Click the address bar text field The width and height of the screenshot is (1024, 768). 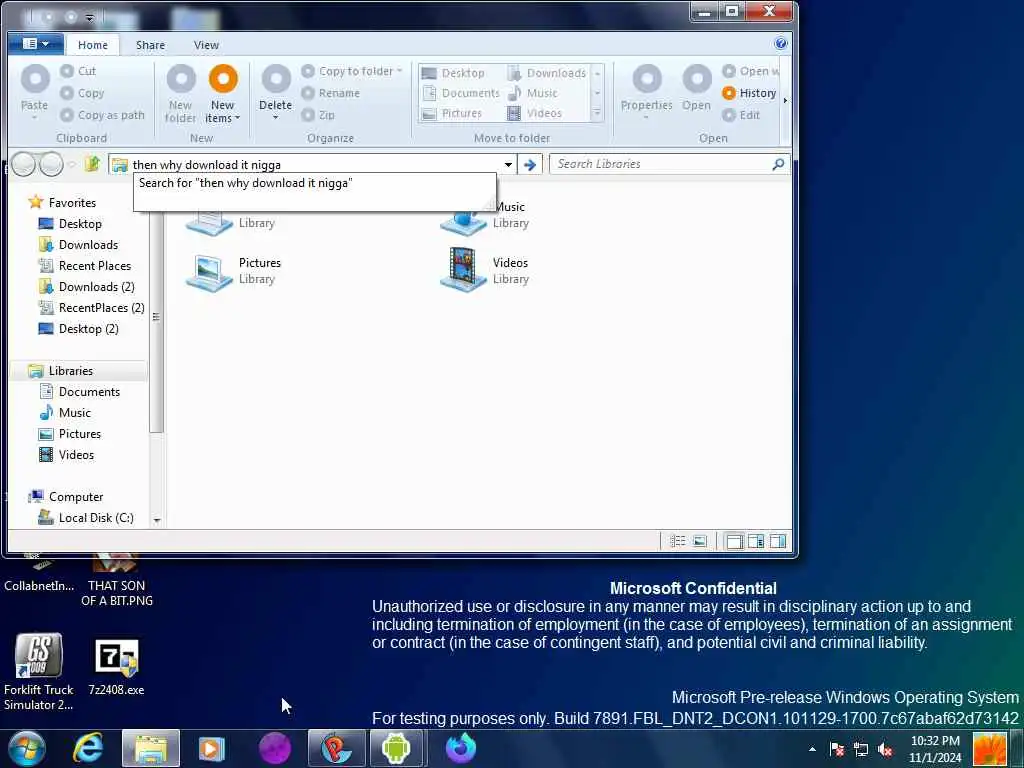tap(313, 165)
